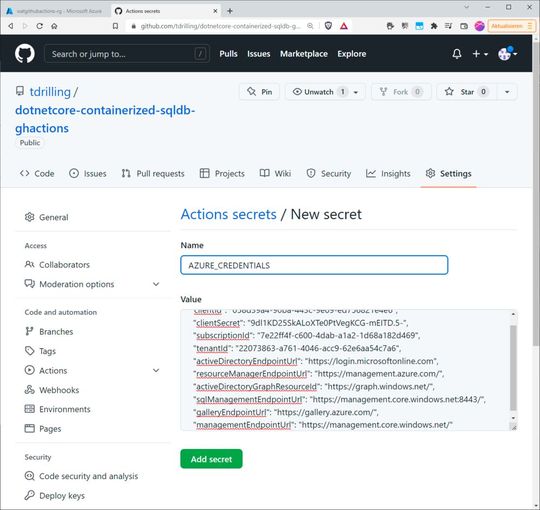Viewport: 540px width, 510px height.
Task: Click the Search or jump to field
Action: click(127, 54)
